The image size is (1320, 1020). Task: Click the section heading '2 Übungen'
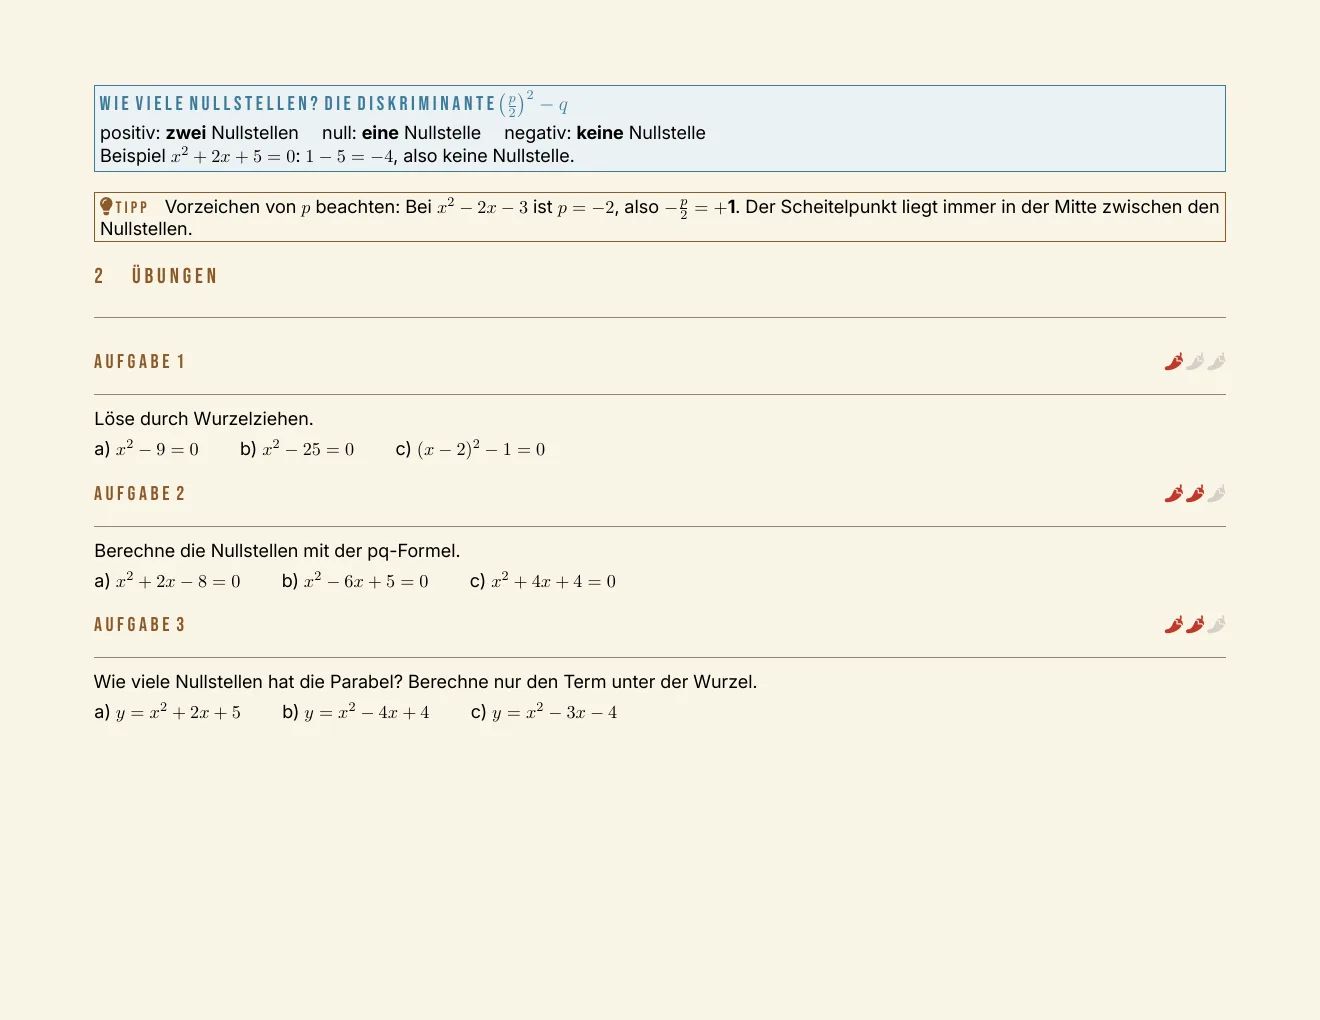click(156, 276)
